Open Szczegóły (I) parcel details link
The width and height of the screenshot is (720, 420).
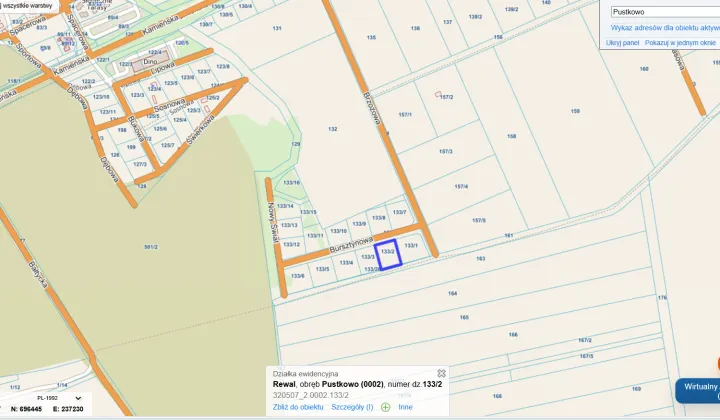pyautogui.click(x=352, y=407)
